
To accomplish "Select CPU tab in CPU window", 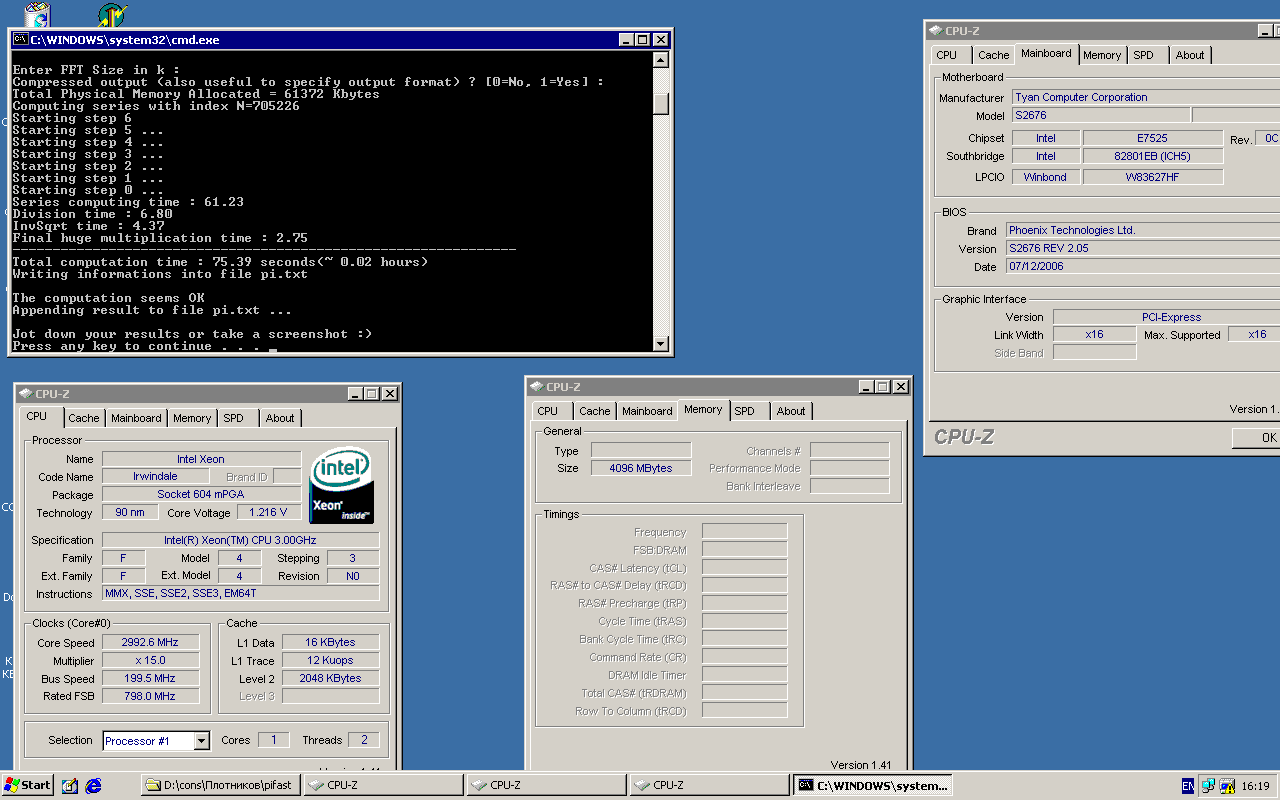I will click(x=37, y=416).
